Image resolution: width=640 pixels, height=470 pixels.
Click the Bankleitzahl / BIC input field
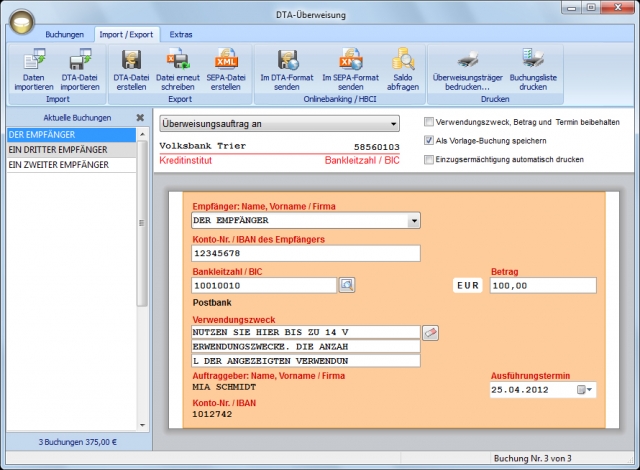point(264,285)
